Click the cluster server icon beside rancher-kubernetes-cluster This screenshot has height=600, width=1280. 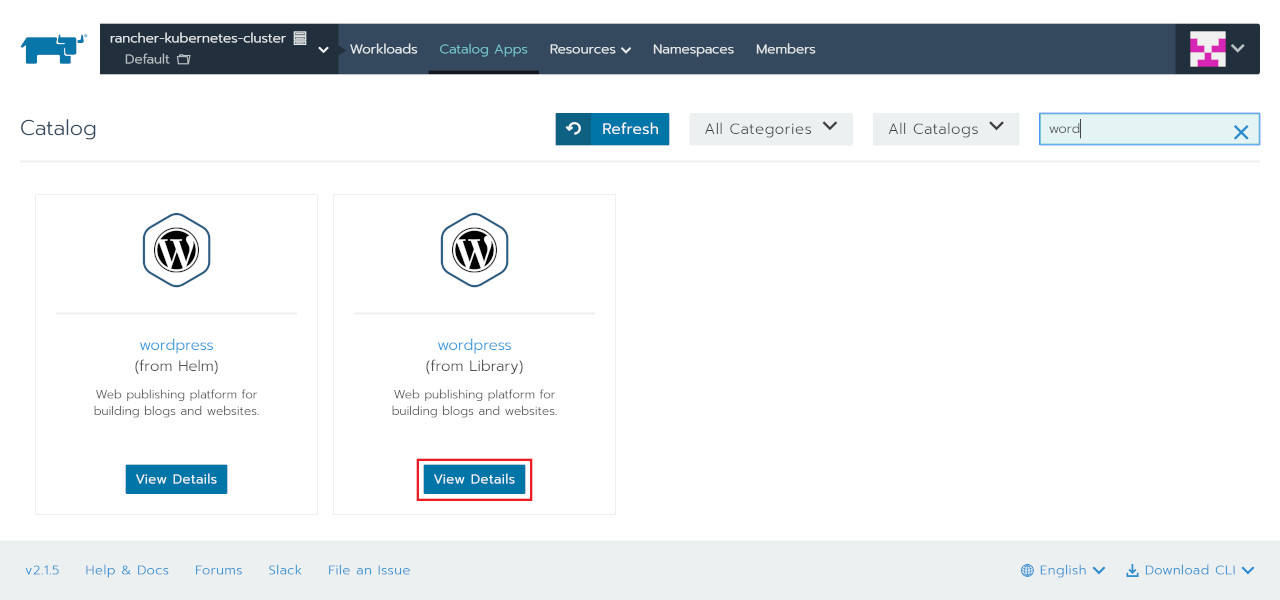[300, 38]
